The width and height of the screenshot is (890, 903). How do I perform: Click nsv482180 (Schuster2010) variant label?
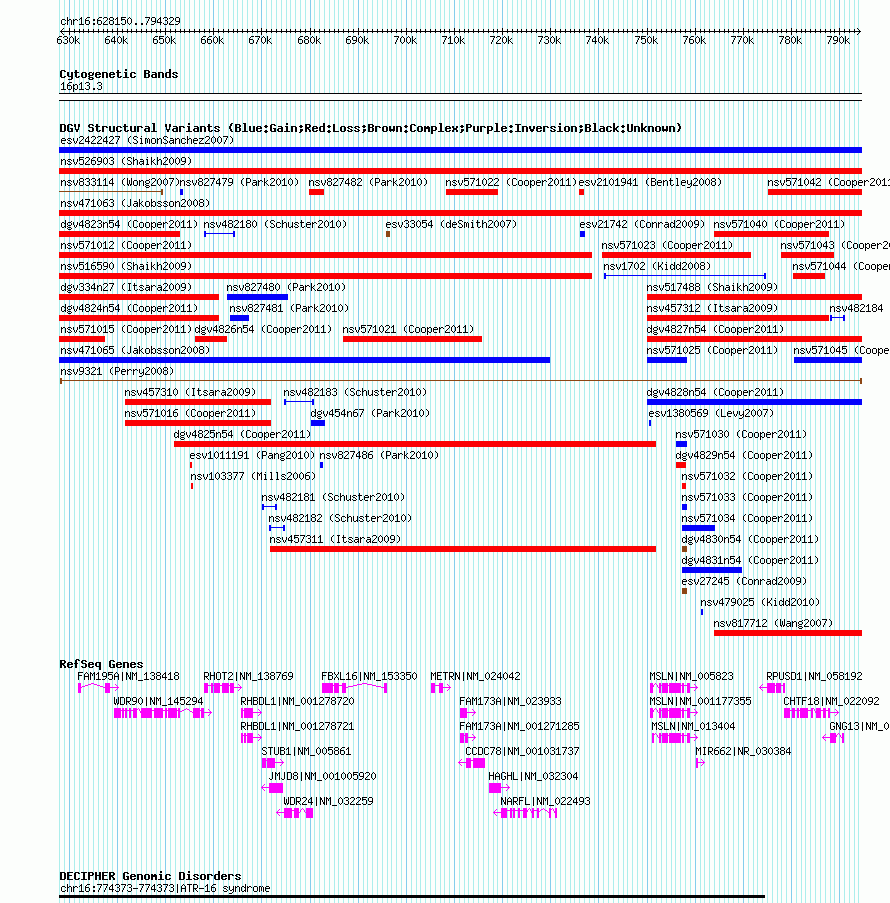tap(275, 225)
